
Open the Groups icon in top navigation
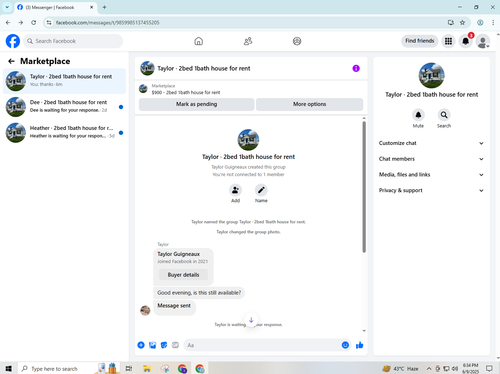point(297,41)
